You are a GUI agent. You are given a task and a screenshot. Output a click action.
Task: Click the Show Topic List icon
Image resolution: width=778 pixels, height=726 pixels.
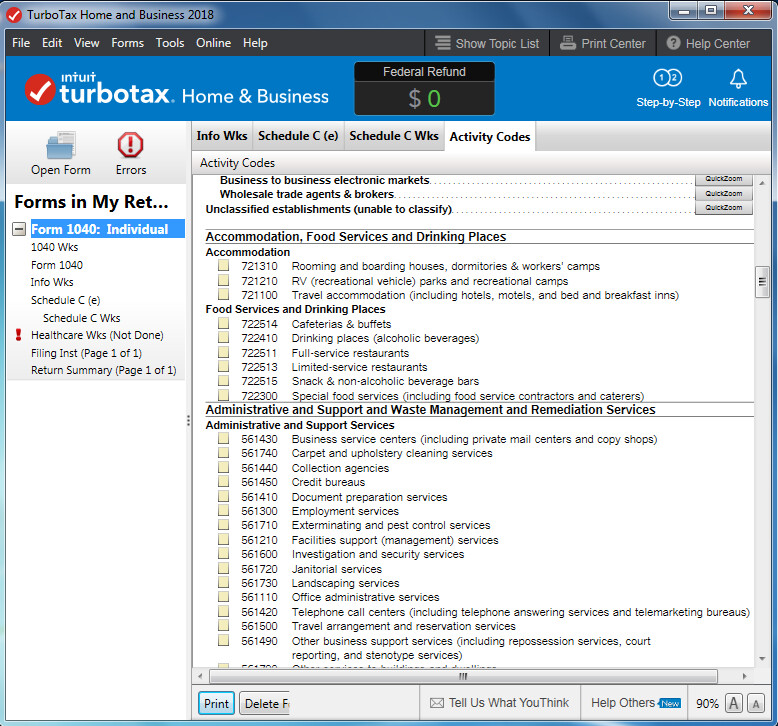point(443,43)
